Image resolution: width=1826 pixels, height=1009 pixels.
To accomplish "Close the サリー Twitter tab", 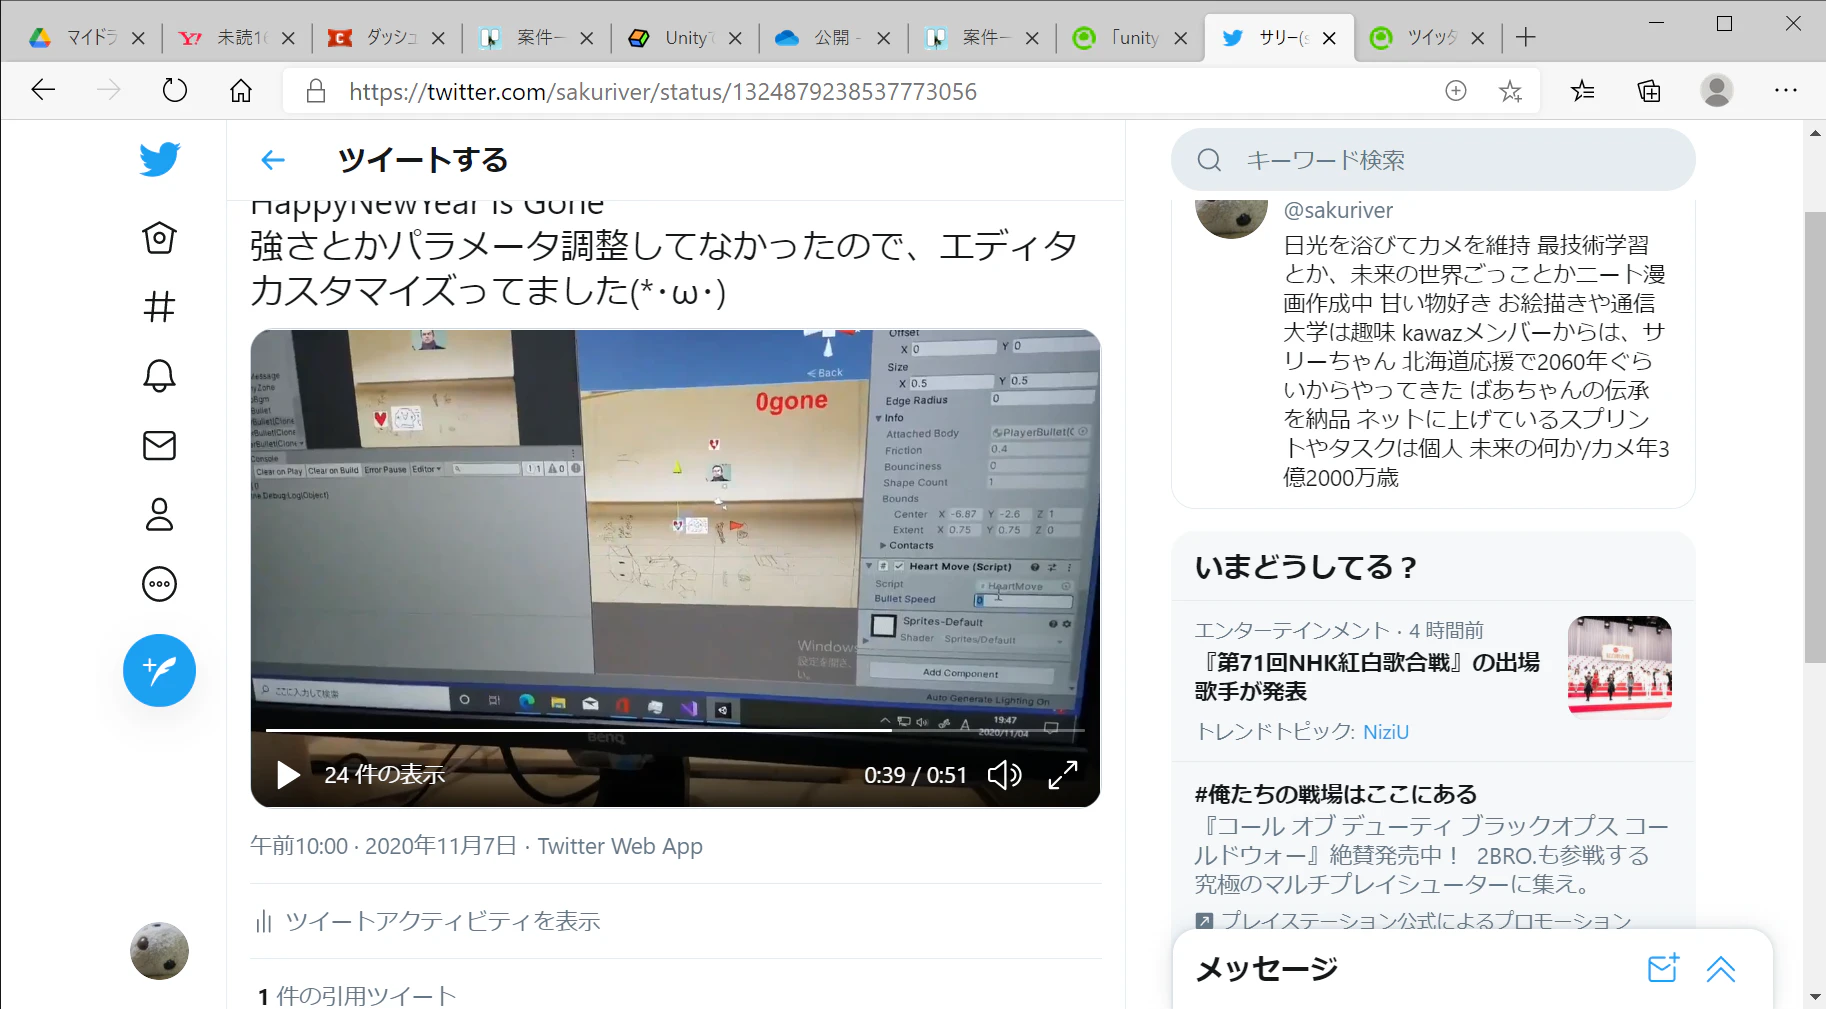I will click(1329, 38).
